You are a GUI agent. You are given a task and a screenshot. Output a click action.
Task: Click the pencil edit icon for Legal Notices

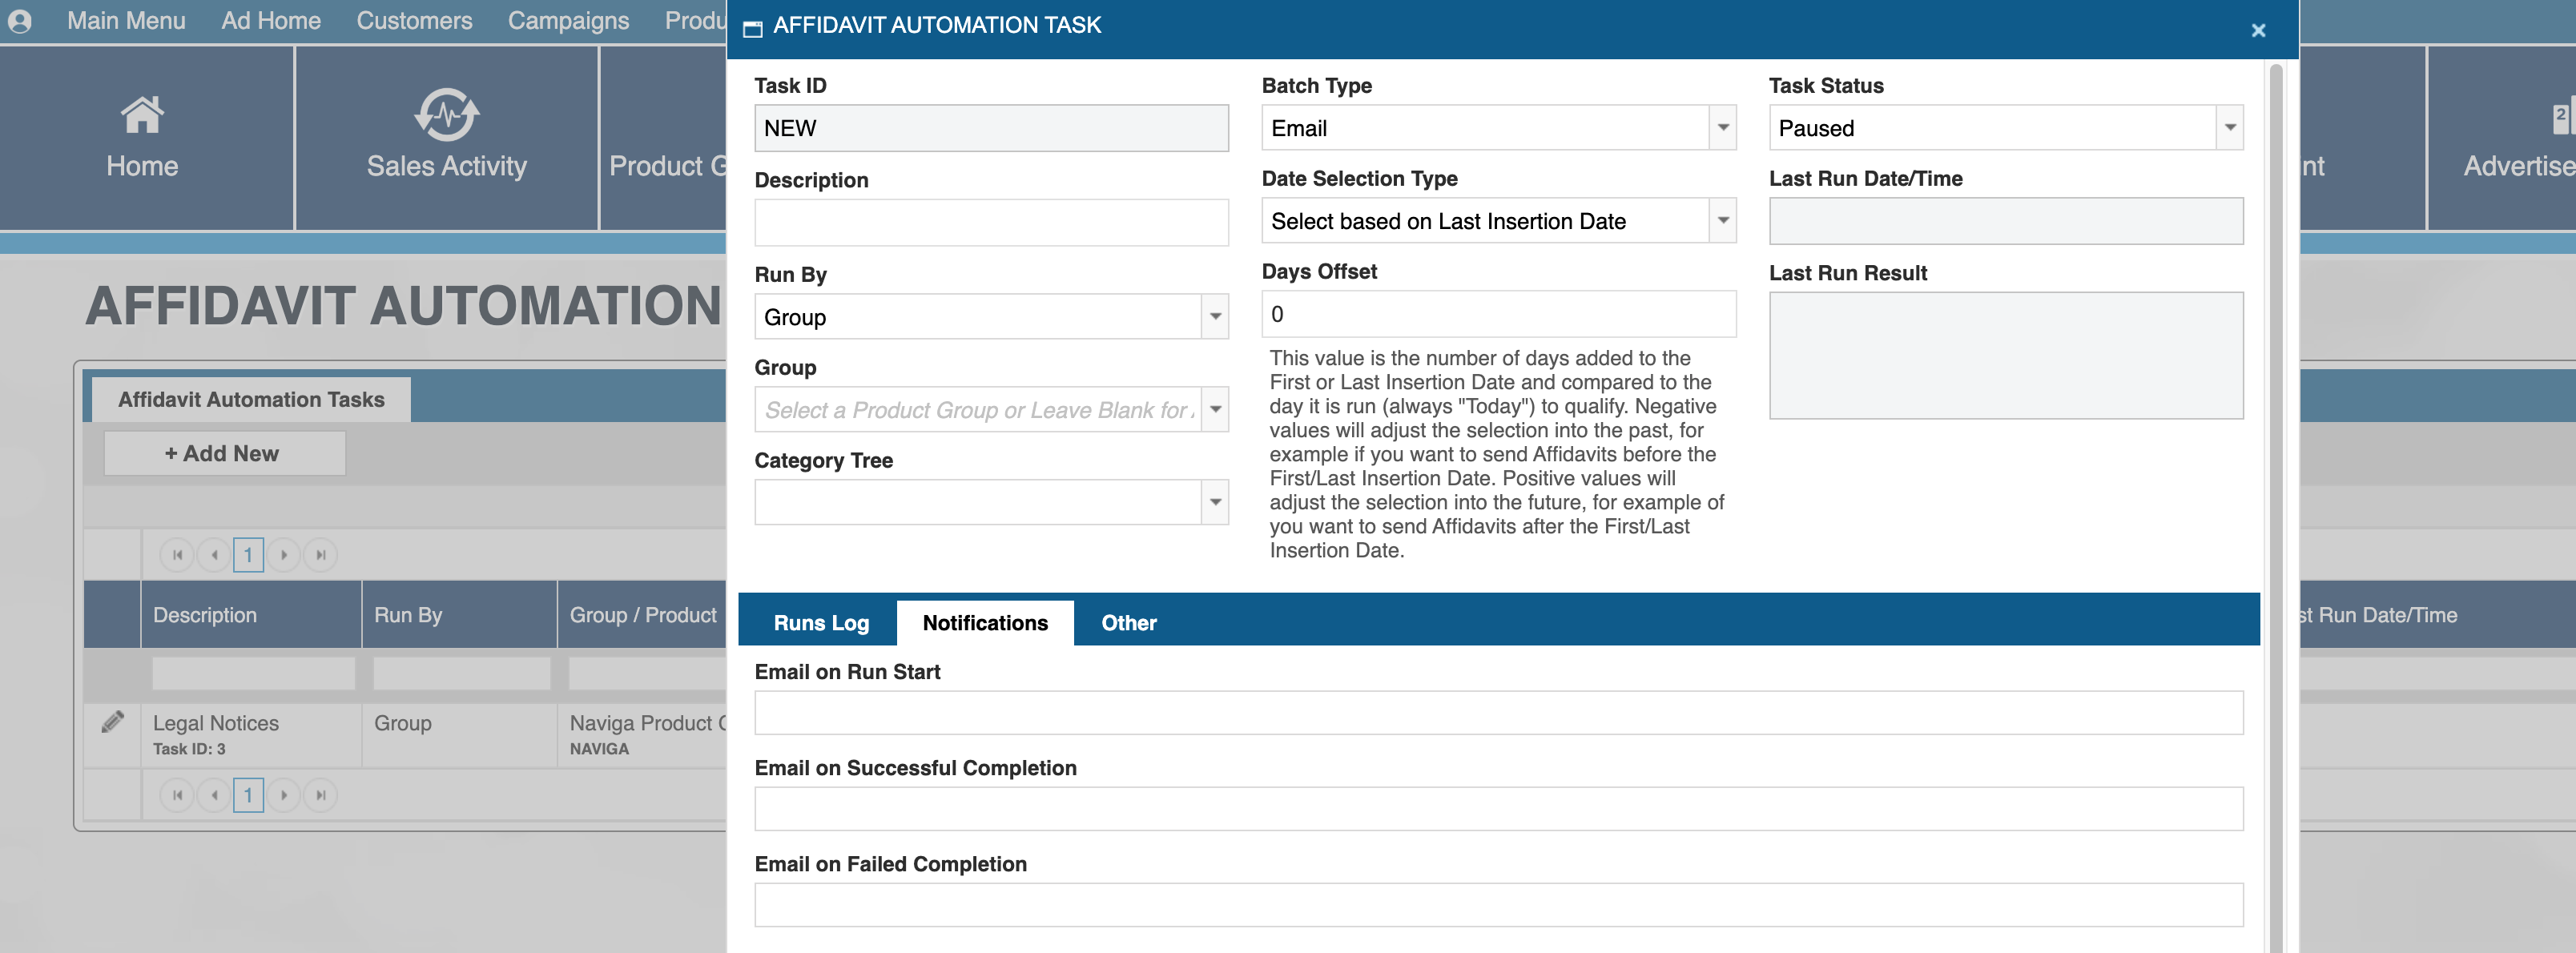click(113, 721)
